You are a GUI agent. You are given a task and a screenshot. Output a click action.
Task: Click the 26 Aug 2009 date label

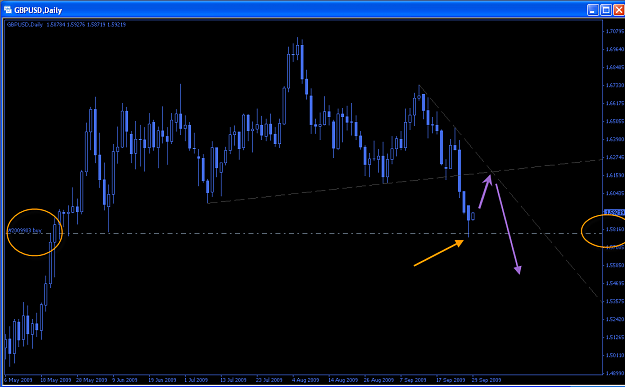(379, 380)
